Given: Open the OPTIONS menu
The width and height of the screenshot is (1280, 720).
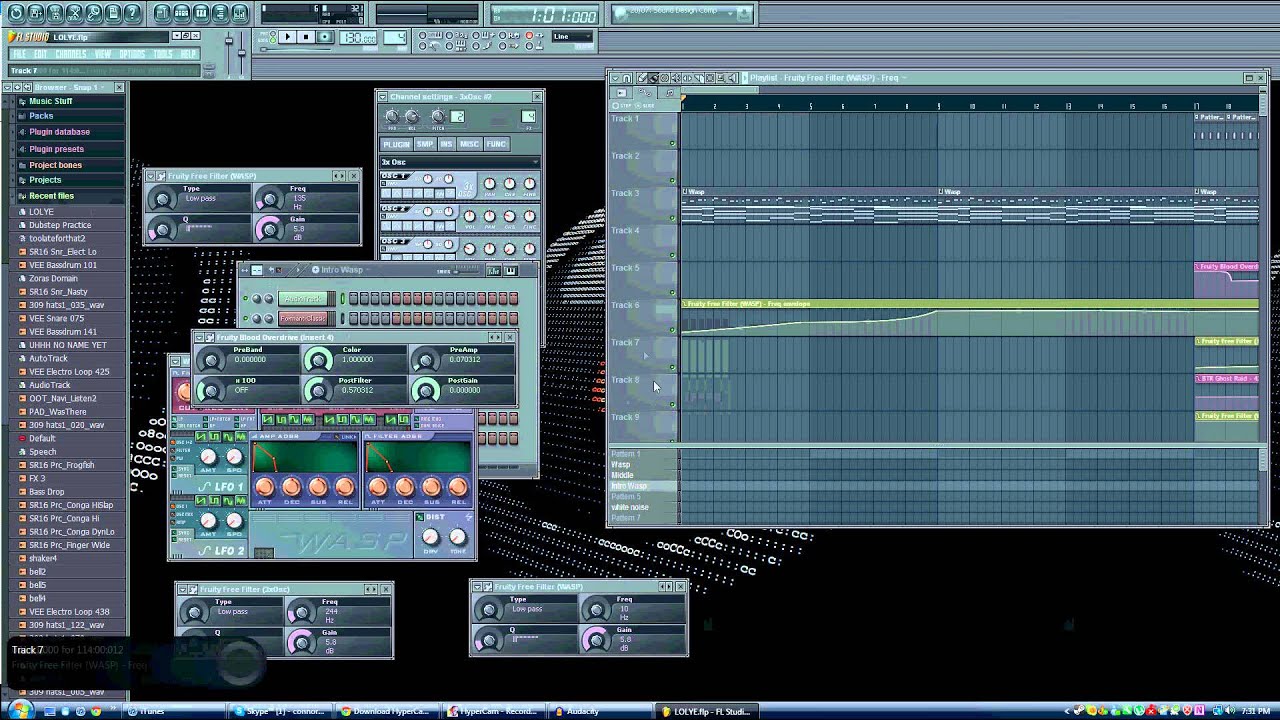Looking at the screenshot, I should click(x=132, y=54).
